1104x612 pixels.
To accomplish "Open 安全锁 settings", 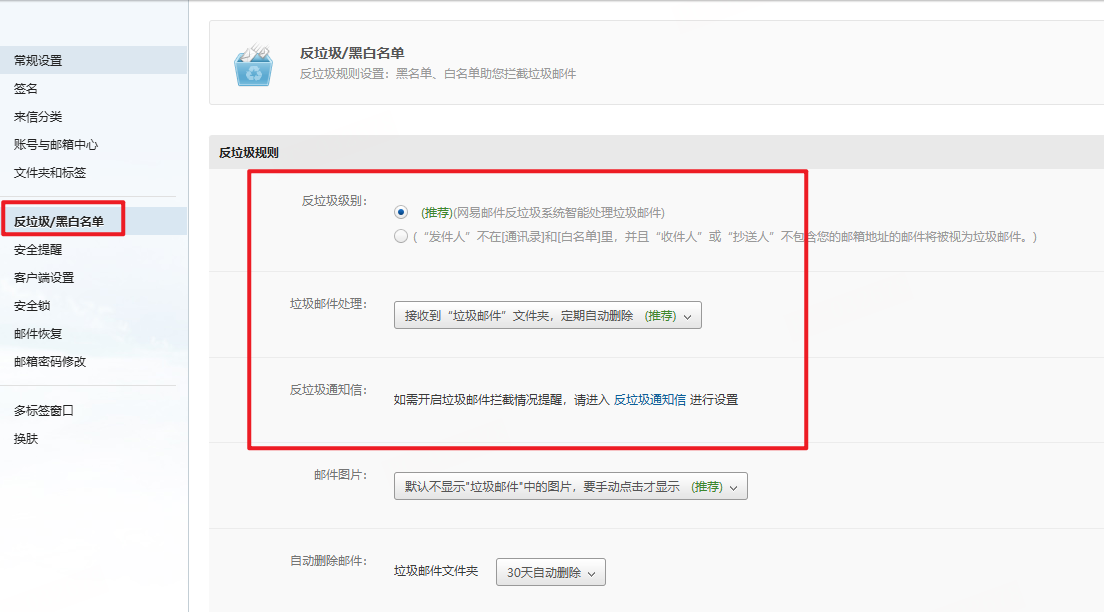I will [x=32, y=306].
